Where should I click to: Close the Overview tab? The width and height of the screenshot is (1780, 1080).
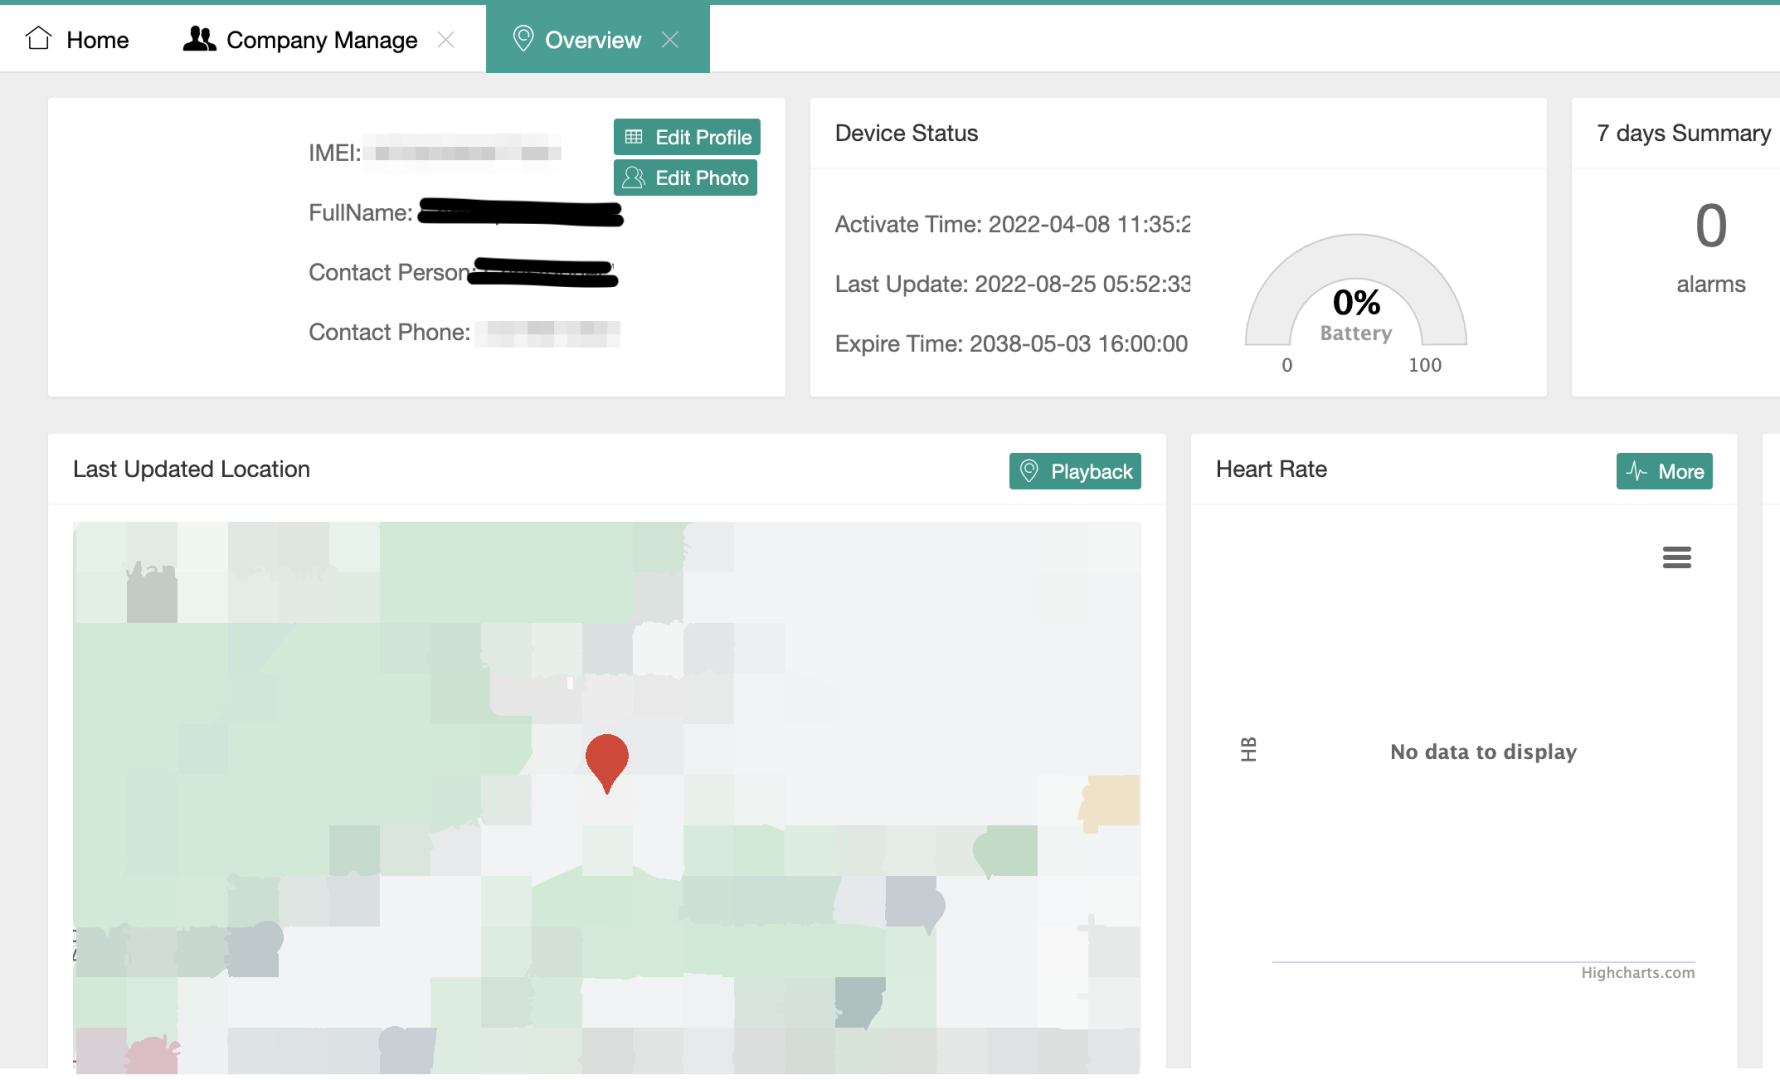pos(670,39)
